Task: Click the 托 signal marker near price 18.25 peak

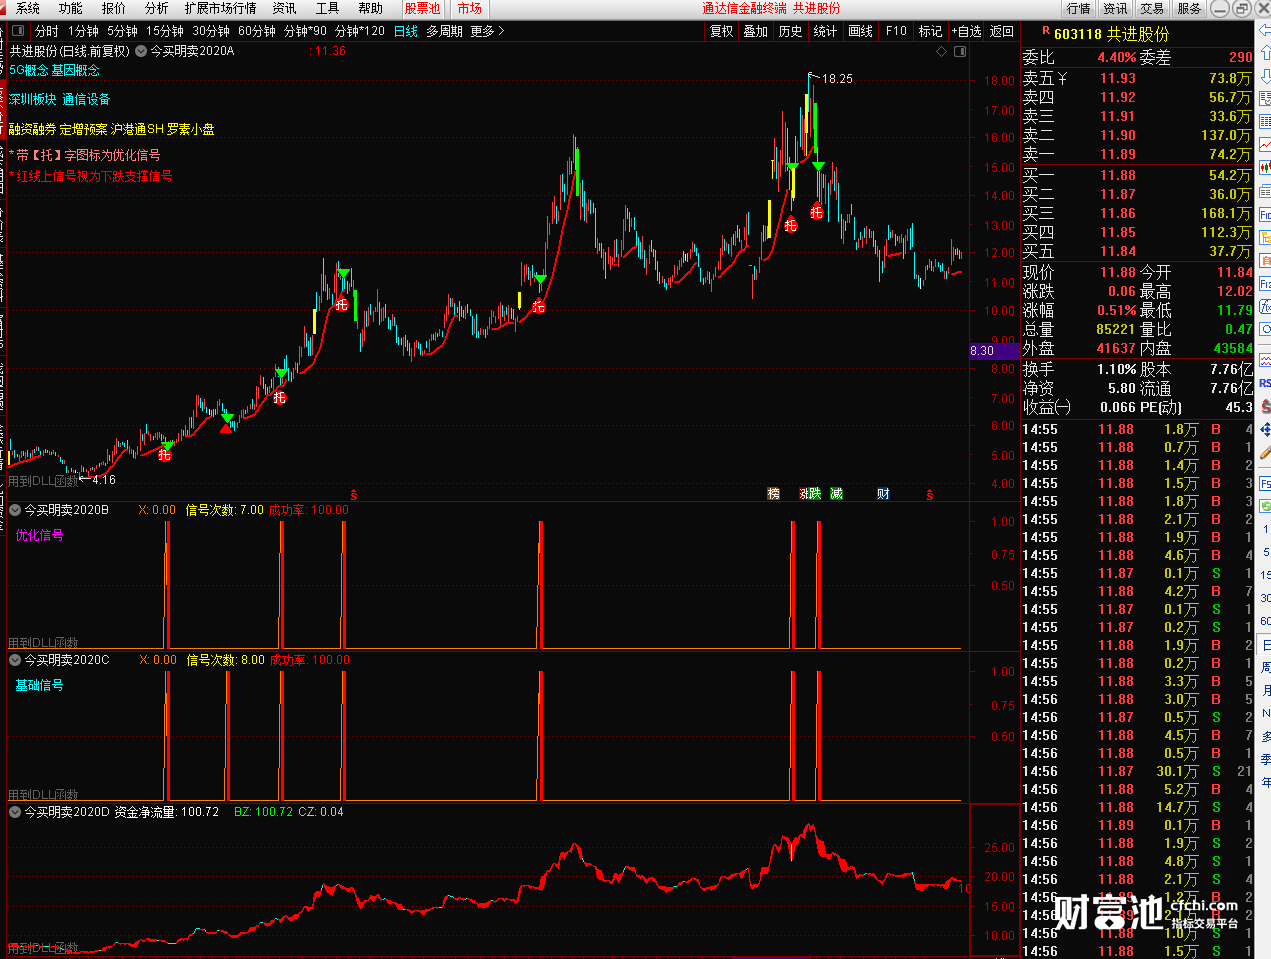Action: coord(816,212)
